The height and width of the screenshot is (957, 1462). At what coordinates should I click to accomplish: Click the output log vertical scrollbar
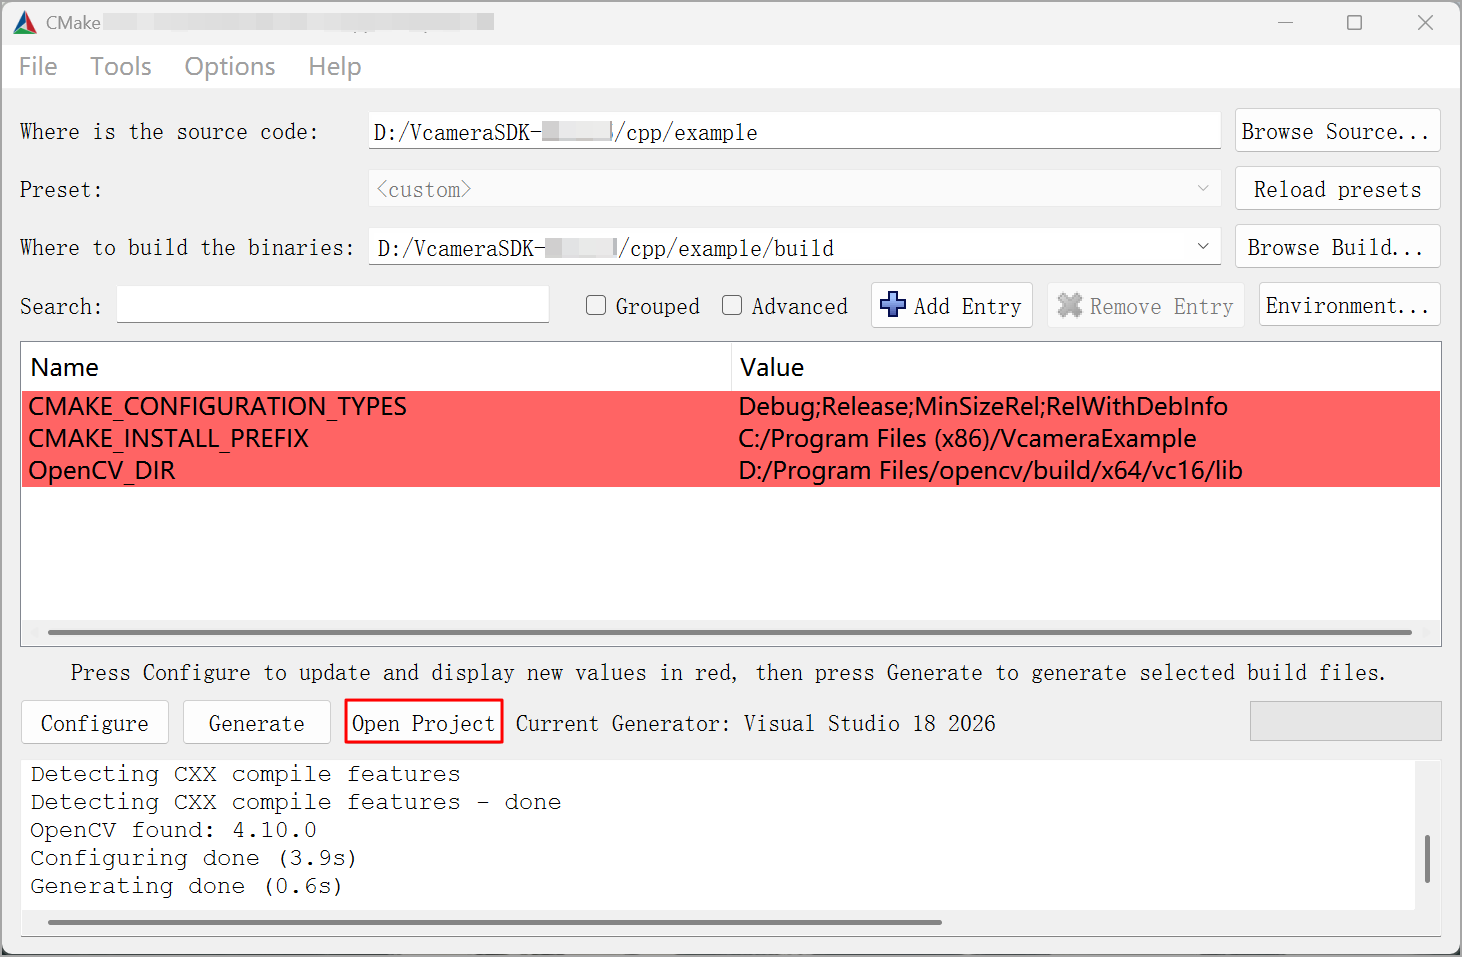(x=1427, y=859)
